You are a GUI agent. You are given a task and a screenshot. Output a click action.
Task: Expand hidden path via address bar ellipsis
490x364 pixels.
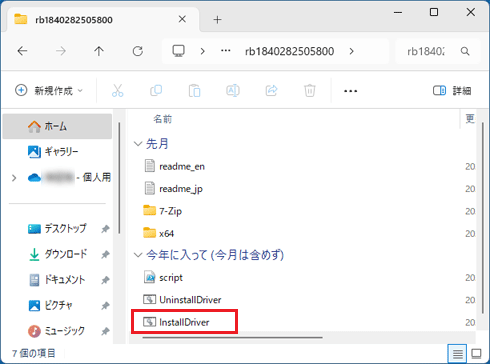click(226, 51)
